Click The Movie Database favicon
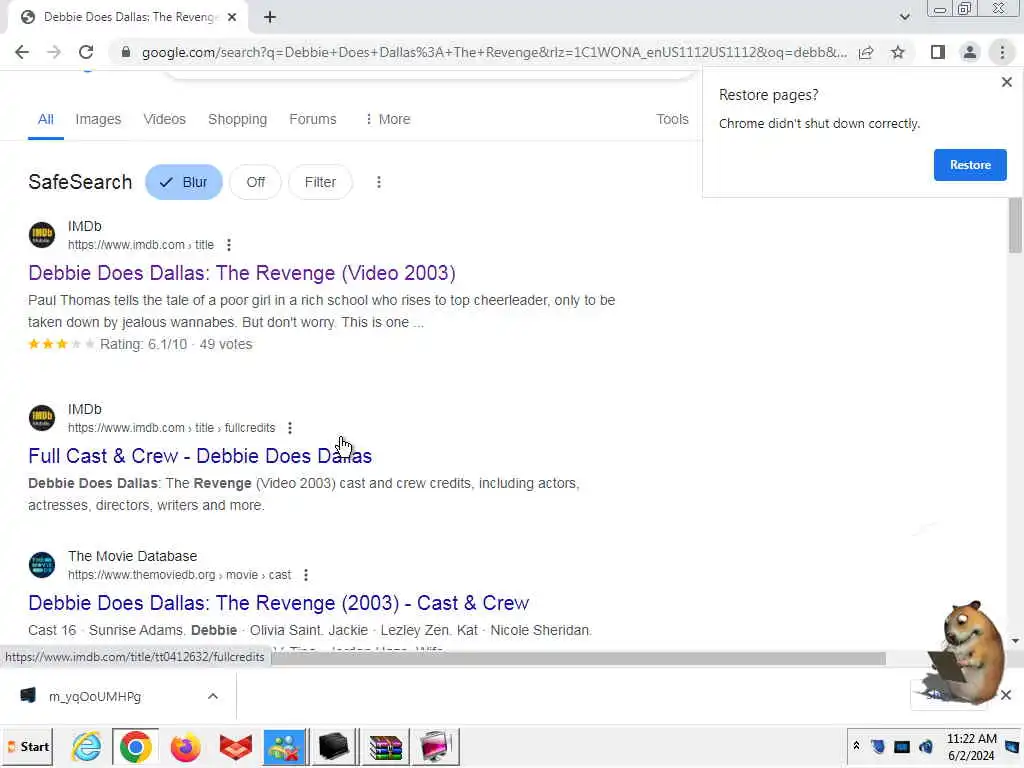The width and height of the screenshot is (1024, 768). (42, 565)
